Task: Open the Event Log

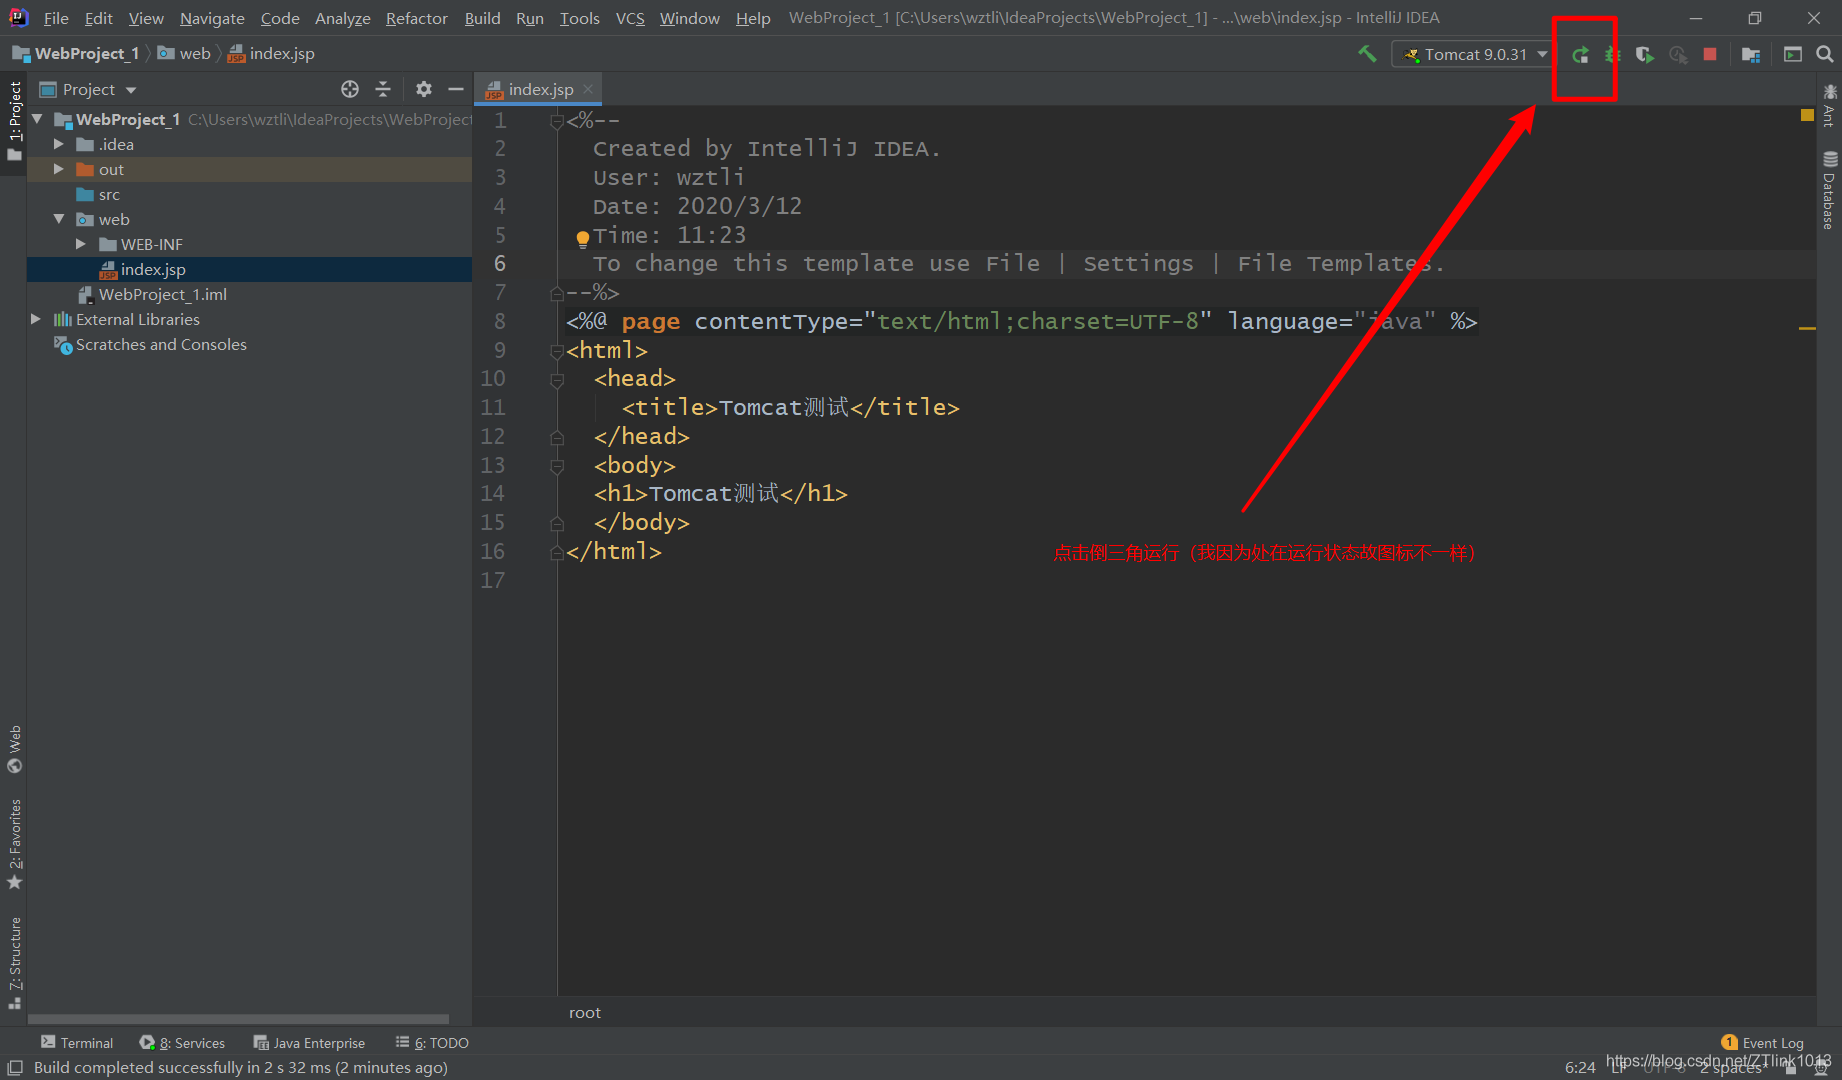Action: (1763, 1042)
